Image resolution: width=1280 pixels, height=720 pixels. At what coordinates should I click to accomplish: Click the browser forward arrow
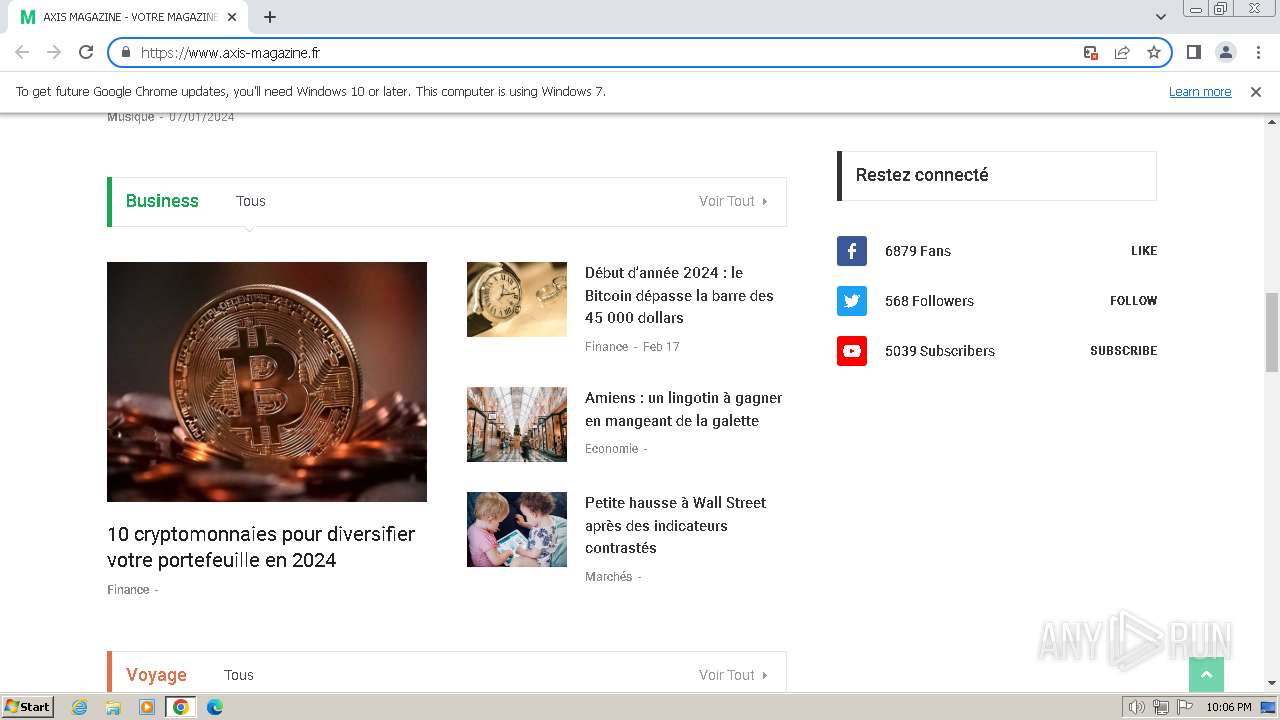54,52
